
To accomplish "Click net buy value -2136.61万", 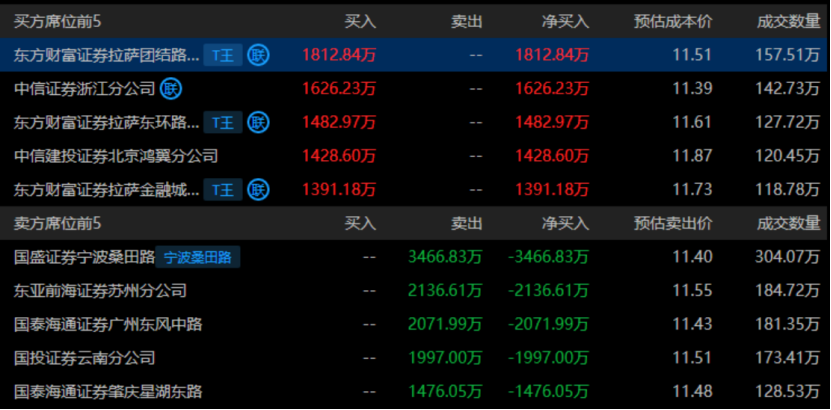I will pos(549,291).
